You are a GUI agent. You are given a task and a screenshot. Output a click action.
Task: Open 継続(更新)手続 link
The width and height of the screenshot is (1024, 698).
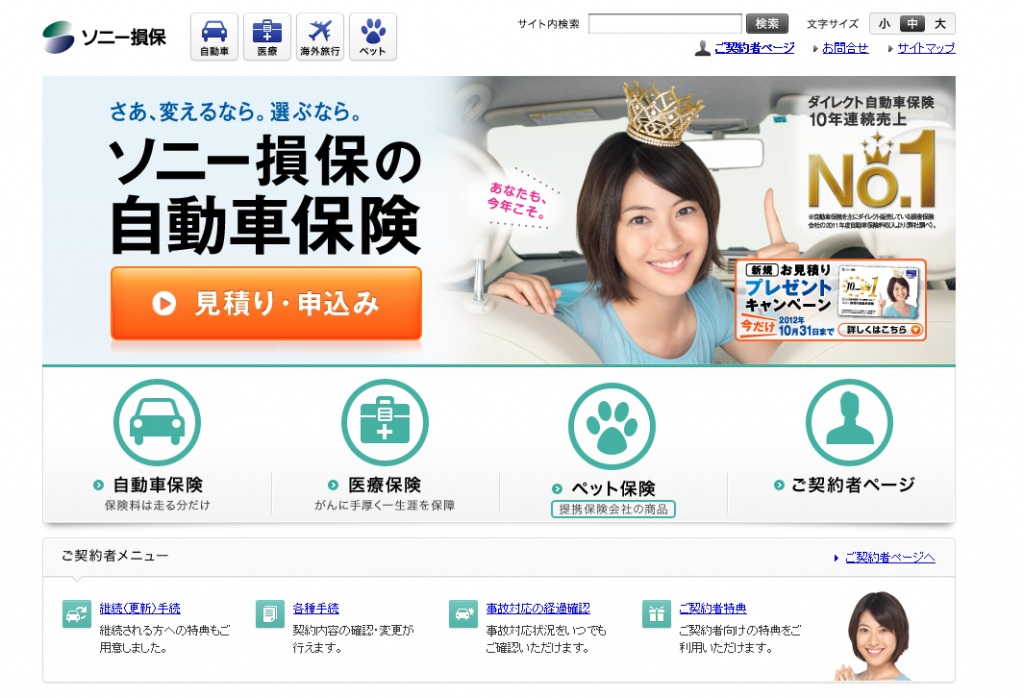140,609
